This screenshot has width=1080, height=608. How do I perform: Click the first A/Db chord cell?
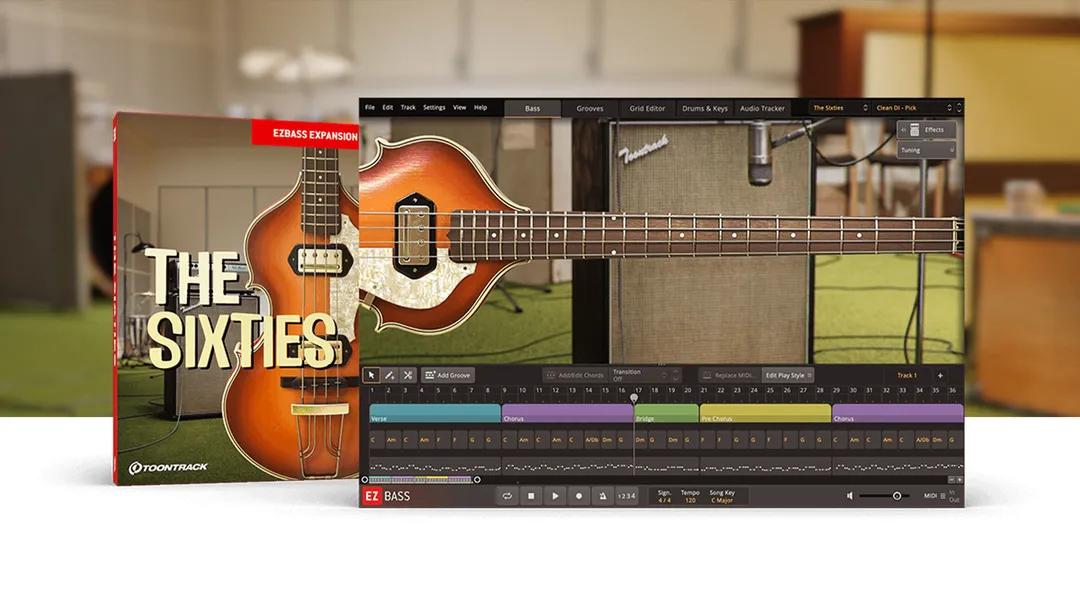[x=592, y=439]
